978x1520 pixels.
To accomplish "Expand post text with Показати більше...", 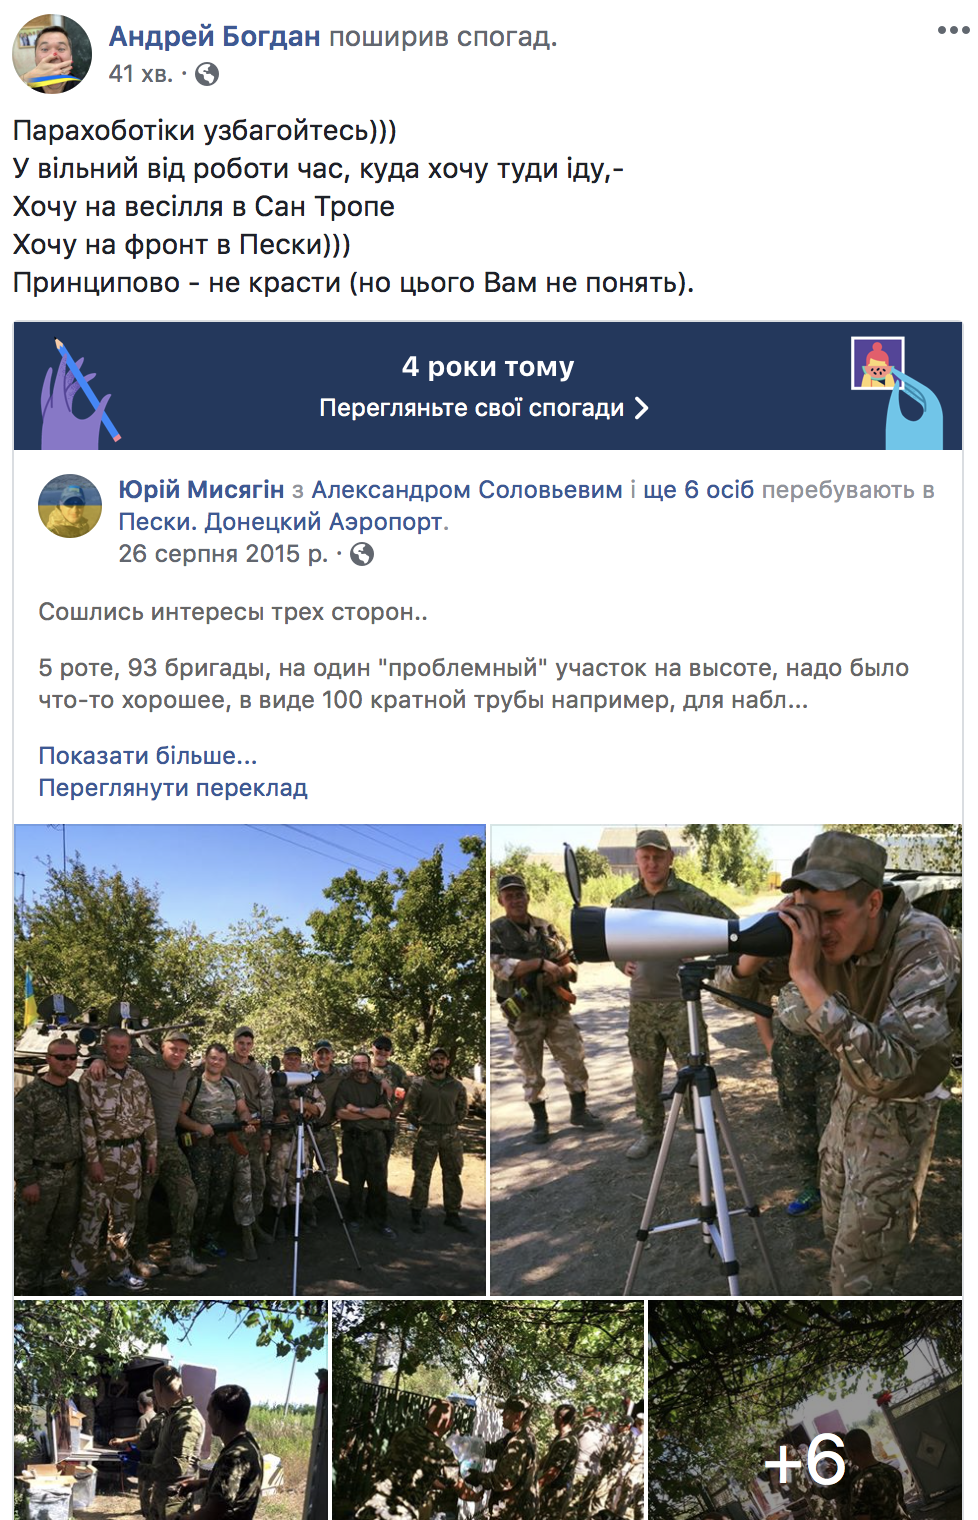I will click(148, 756).
